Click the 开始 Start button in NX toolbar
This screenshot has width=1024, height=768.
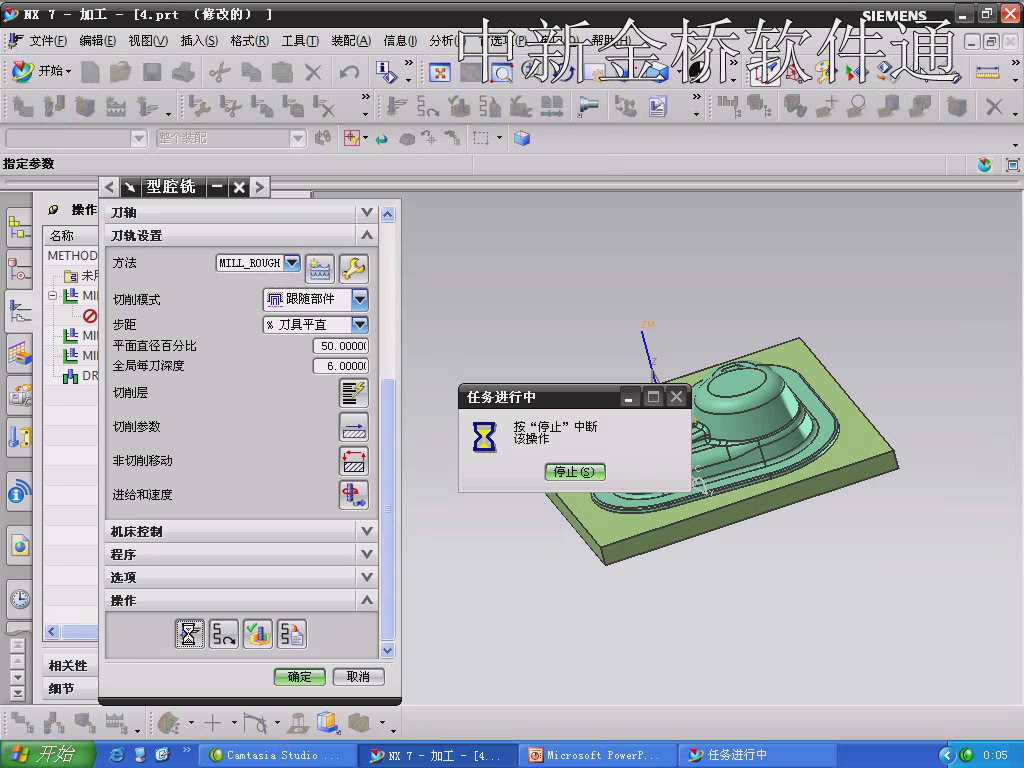pyautogui.click(x=40, y=71)
